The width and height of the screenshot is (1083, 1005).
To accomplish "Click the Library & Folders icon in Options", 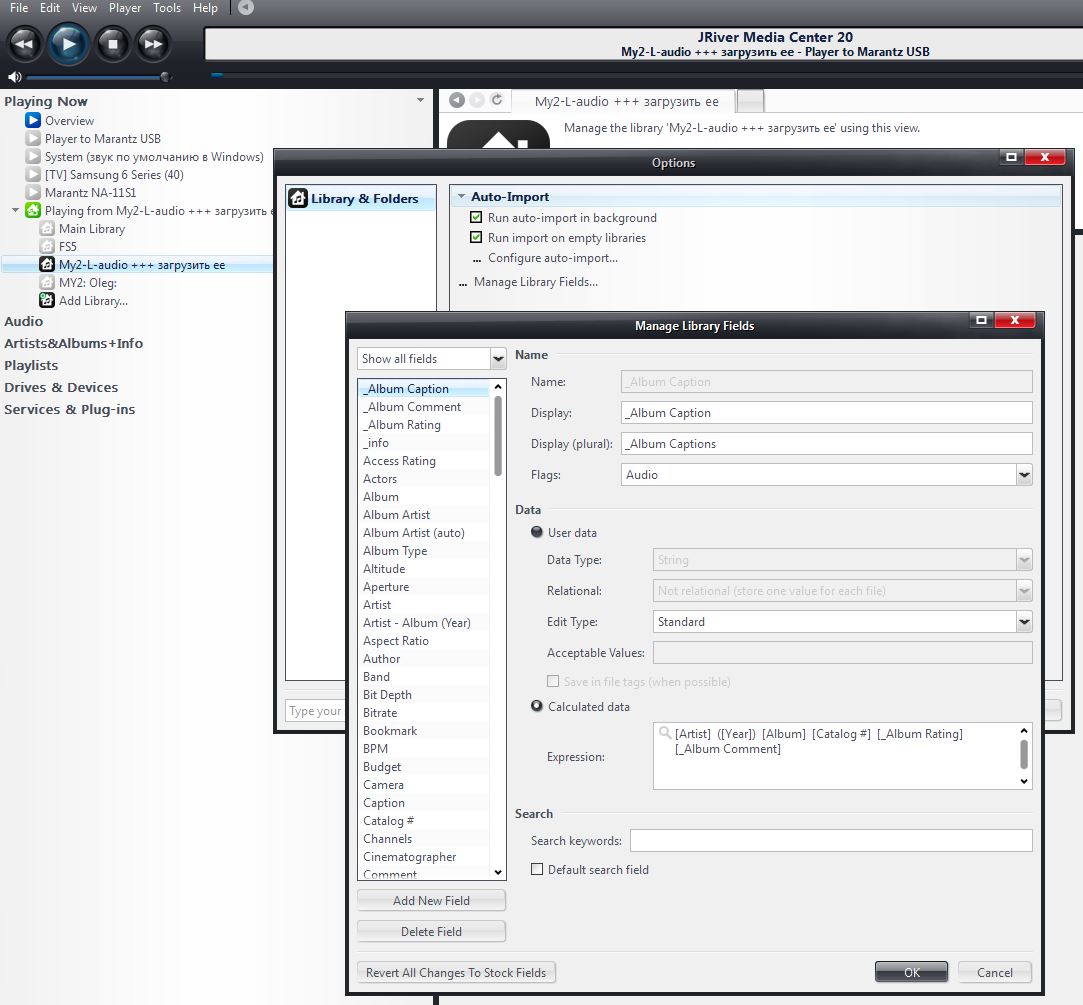I will [298, 198].
